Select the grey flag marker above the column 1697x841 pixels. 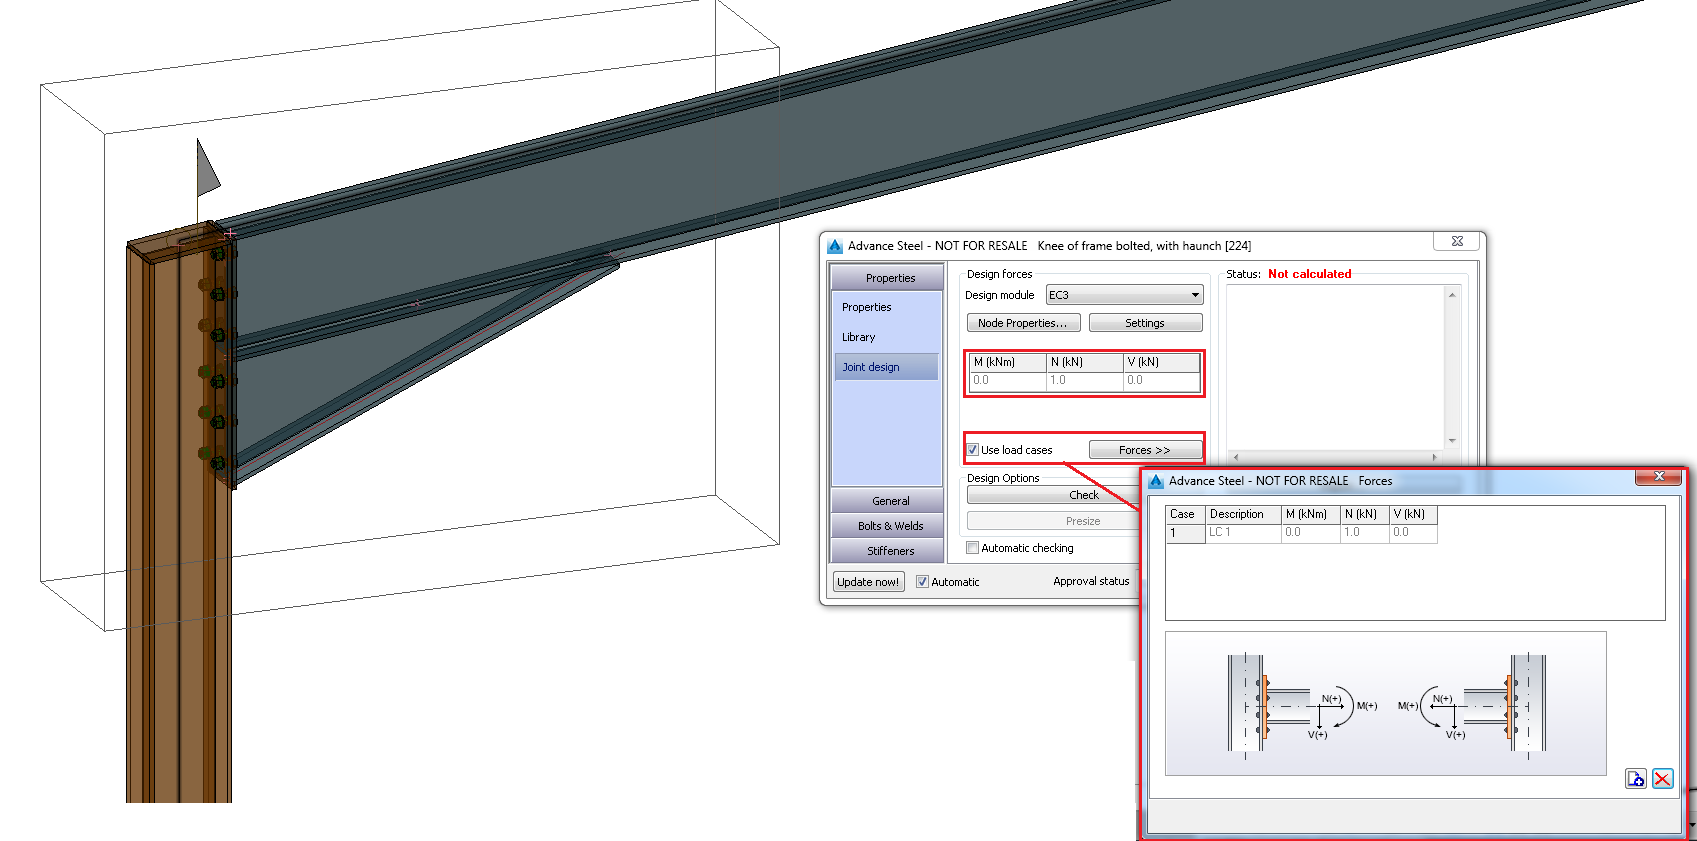pos(207,168)
